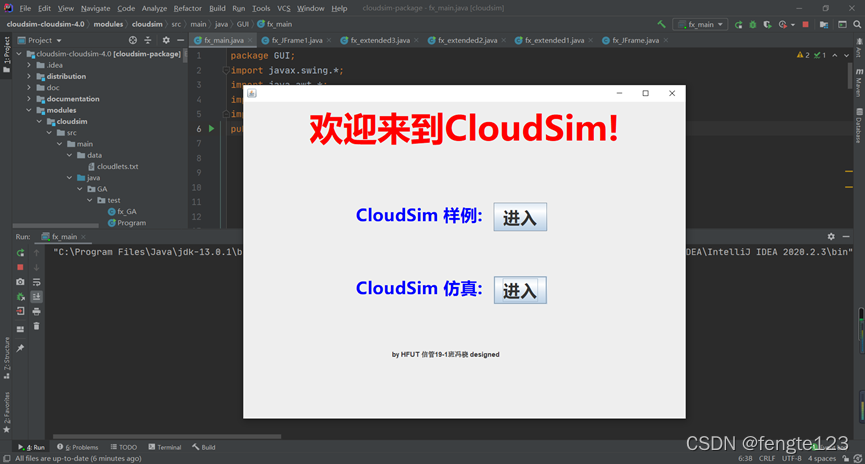Toggle the Ant tool window stripe
This screenshot has width=865, height=464.
[x=859, y=48]
